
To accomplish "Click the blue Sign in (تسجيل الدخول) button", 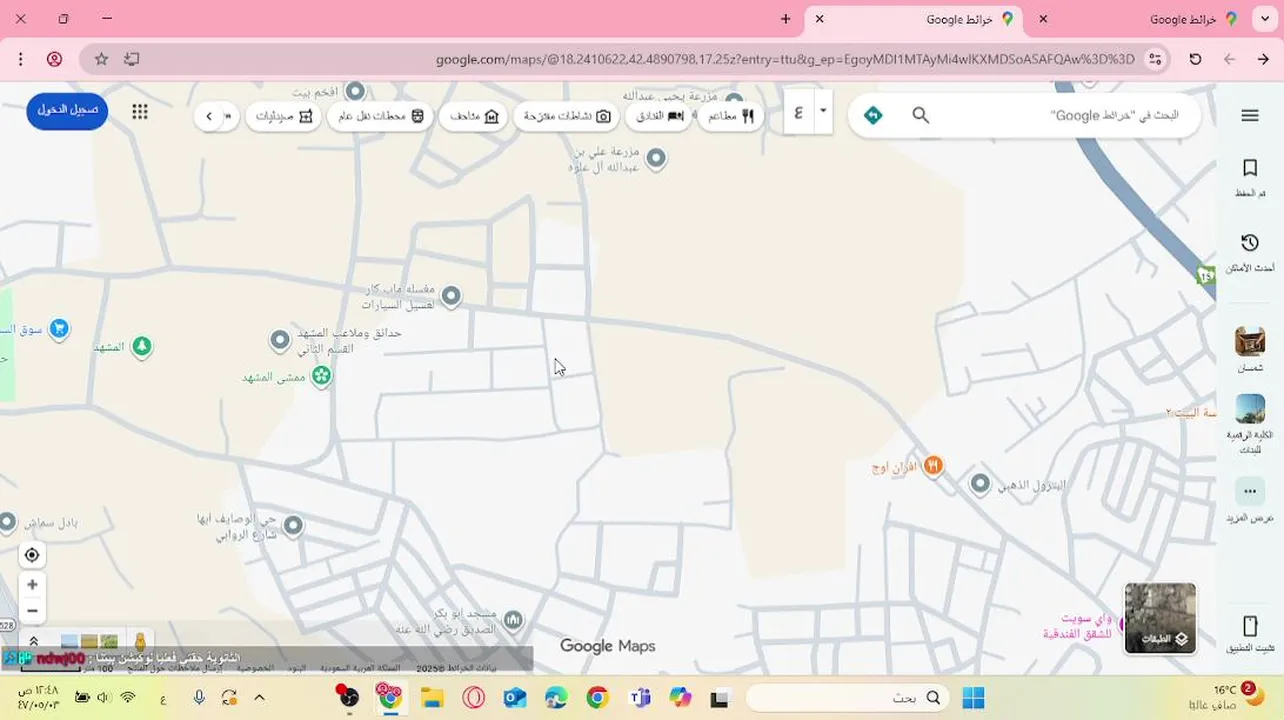I will tap(67, 110).
